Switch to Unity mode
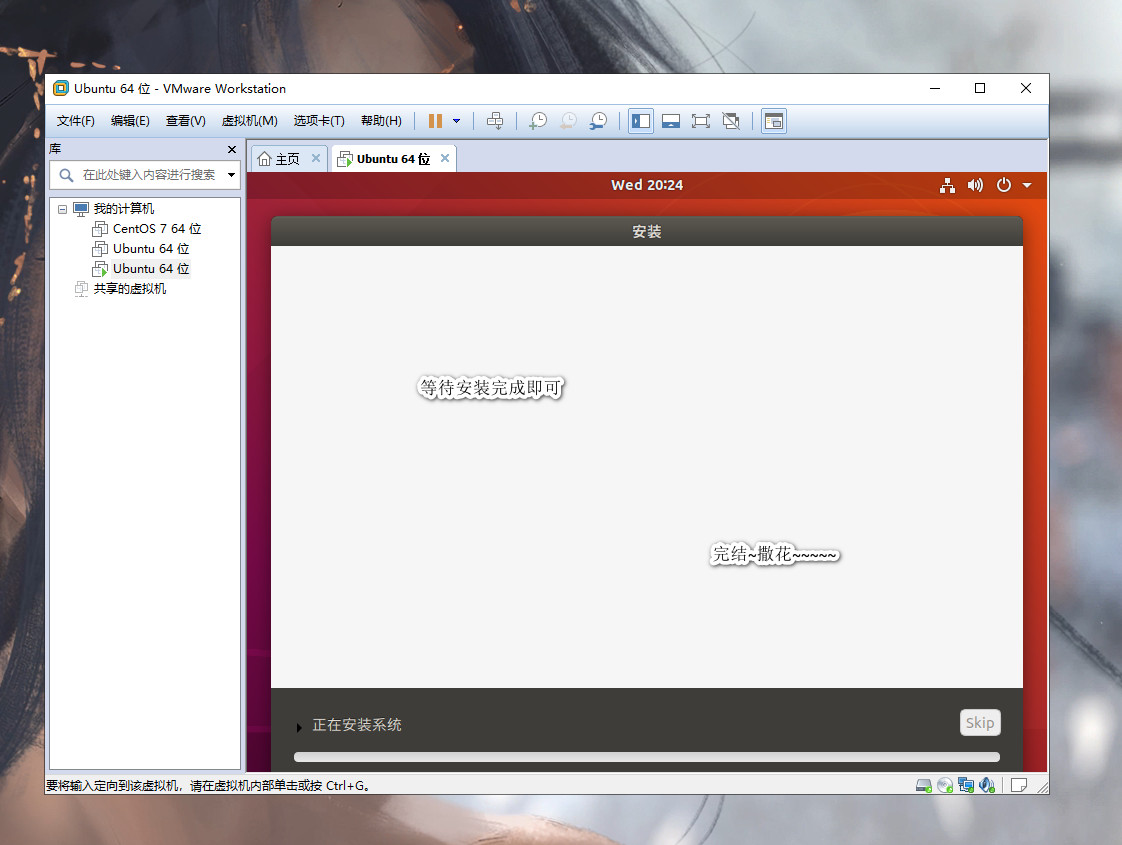Screen dimensions: 1122x845 (731, 121)
